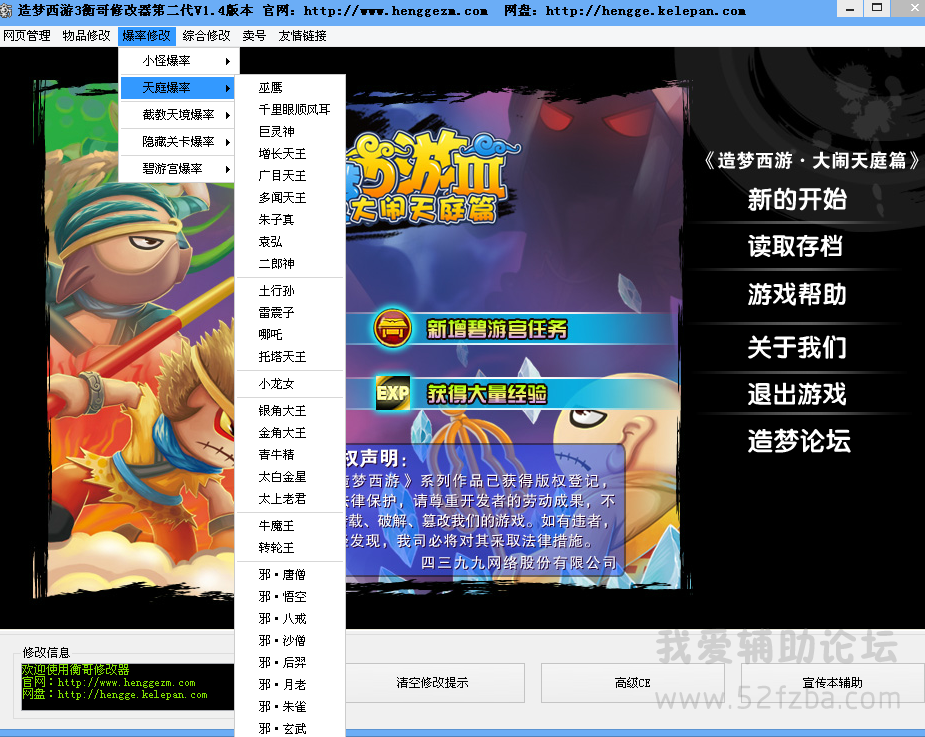The image size is (925, 737).
Task: Open 关于我们 about page
Action: [x=797, y=347]
